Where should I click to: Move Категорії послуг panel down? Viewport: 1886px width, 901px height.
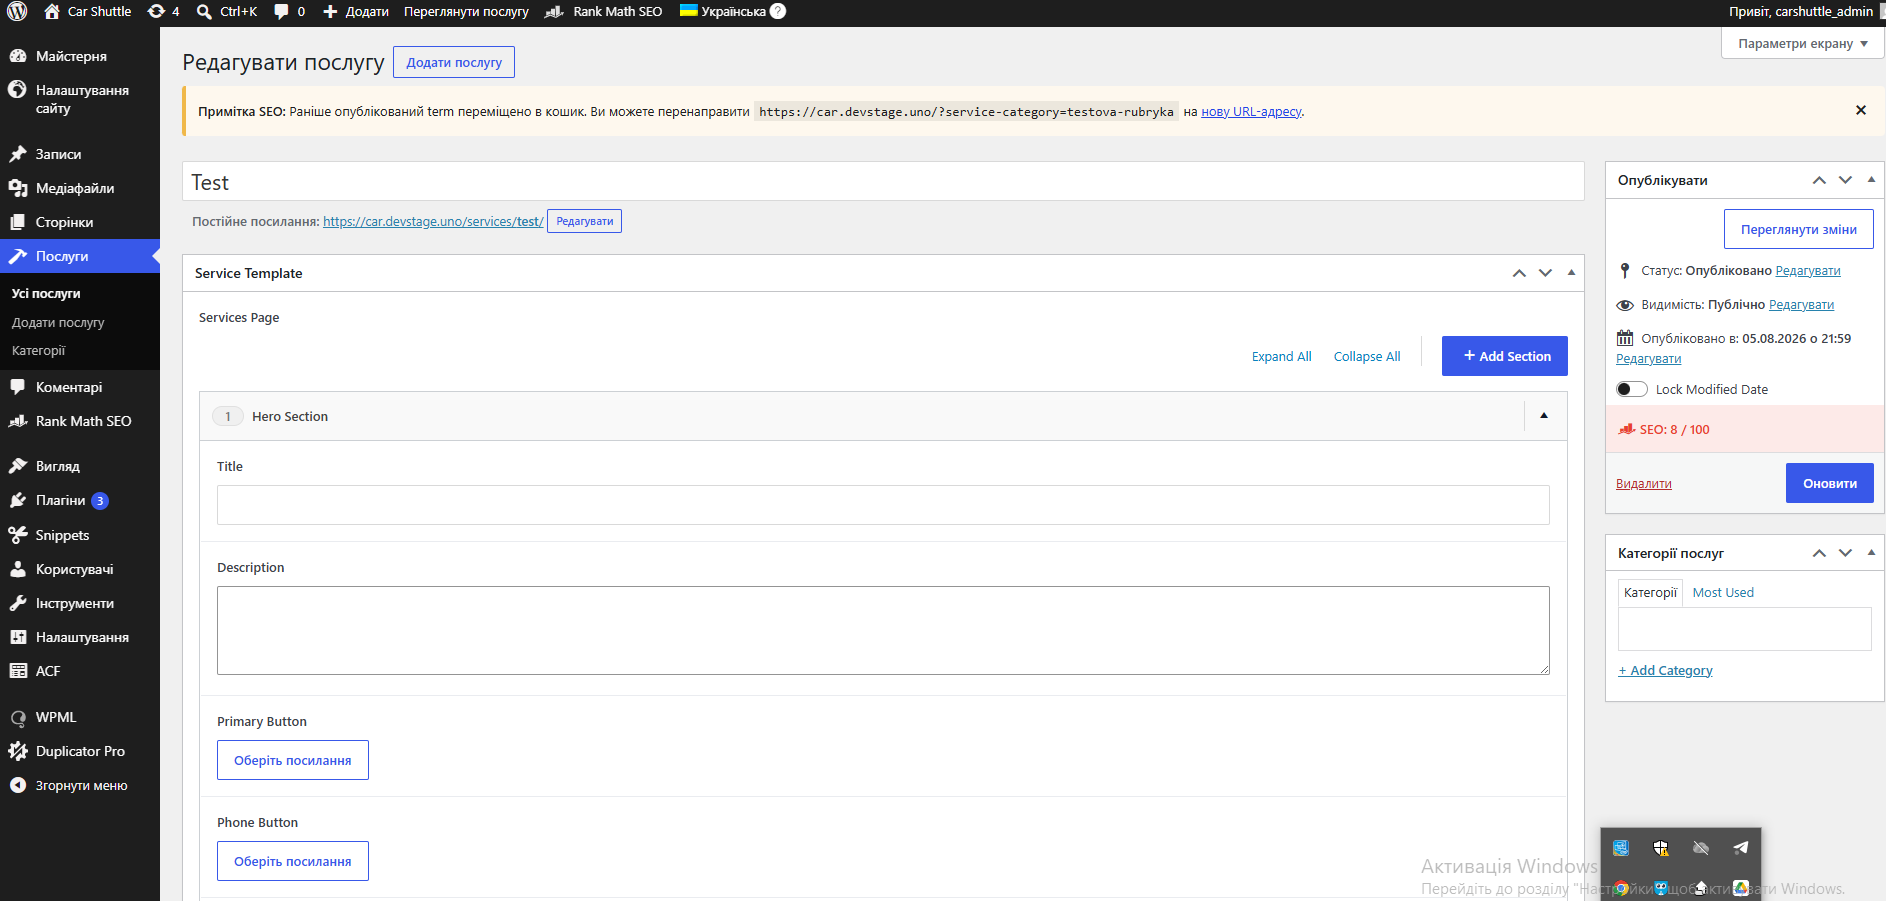click(x=1845, y=553)
